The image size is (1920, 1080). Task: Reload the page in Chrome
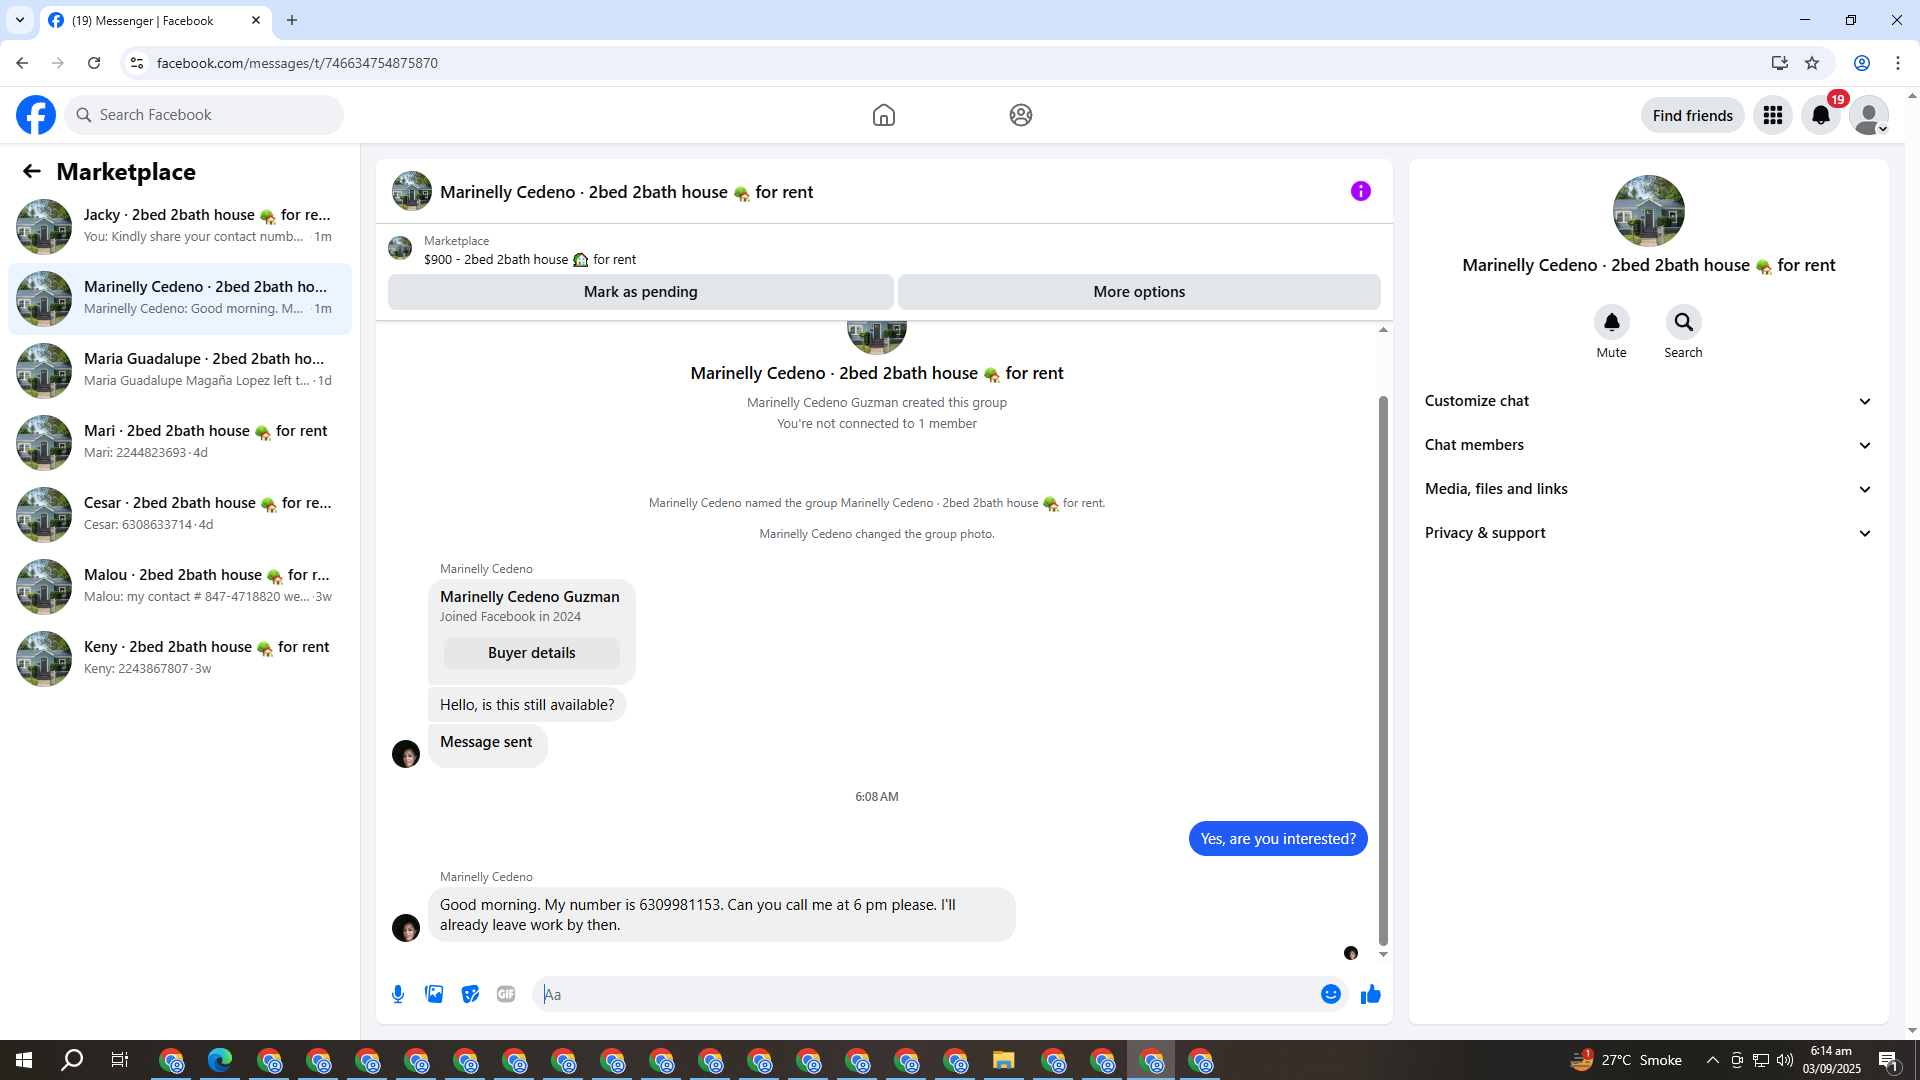pos(94,63)
